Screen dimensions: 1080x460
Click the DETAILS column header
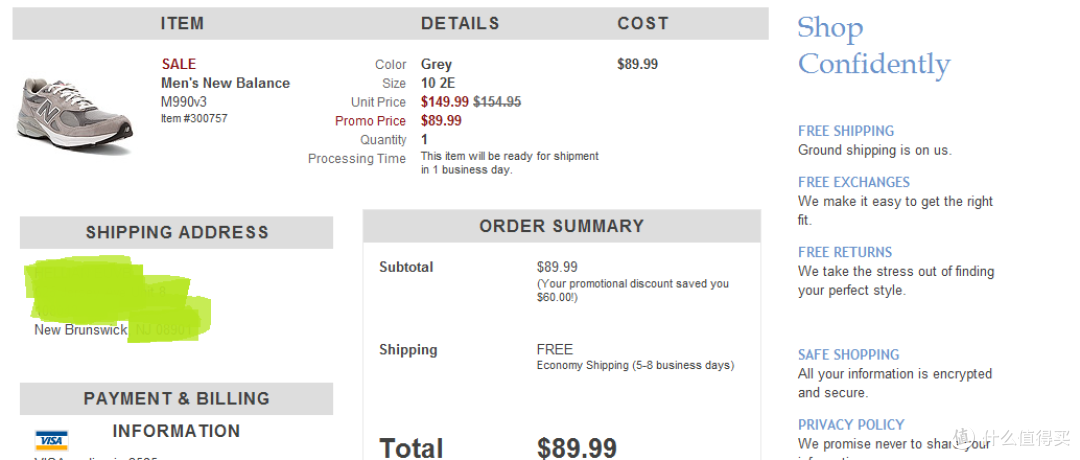460,23
